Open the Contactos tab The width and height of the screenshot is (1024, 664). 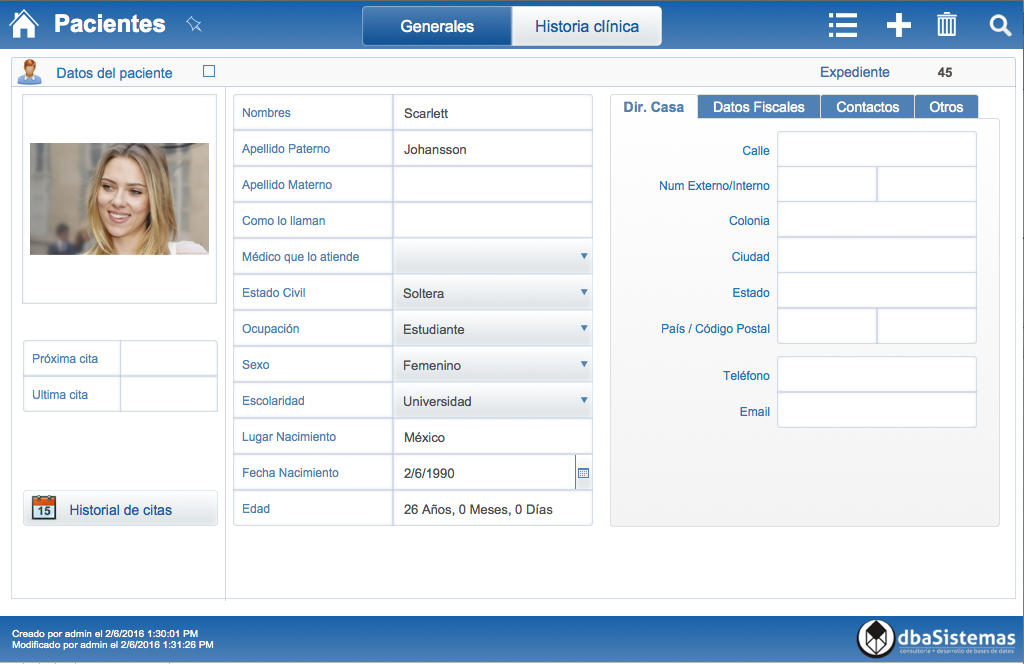pos(867,107)
